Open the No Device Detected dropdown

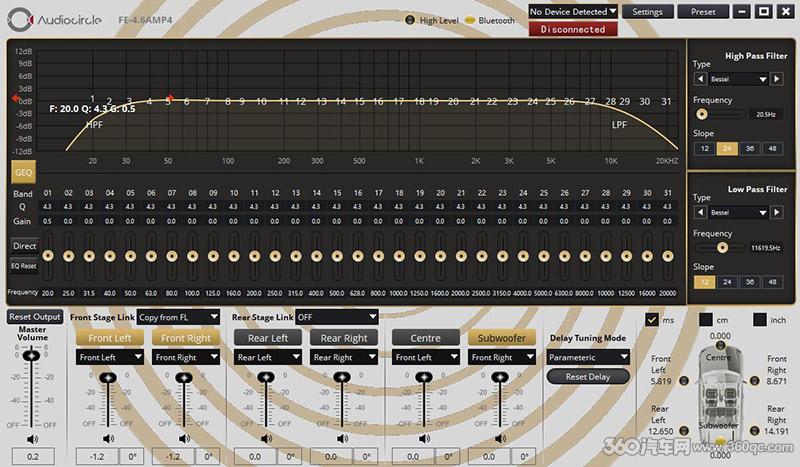coord(573,12)
